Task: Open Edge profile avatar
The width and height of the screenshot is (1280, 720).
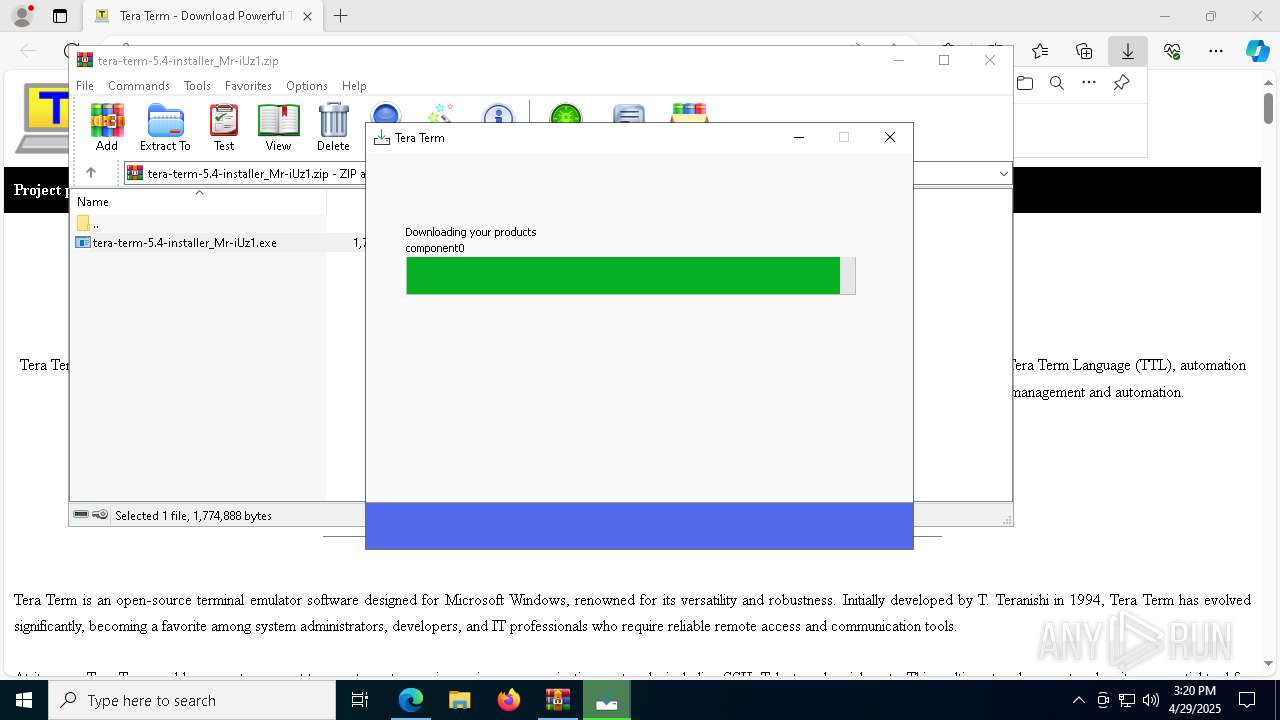Action: pyautogui.click(x=22, y=16)
